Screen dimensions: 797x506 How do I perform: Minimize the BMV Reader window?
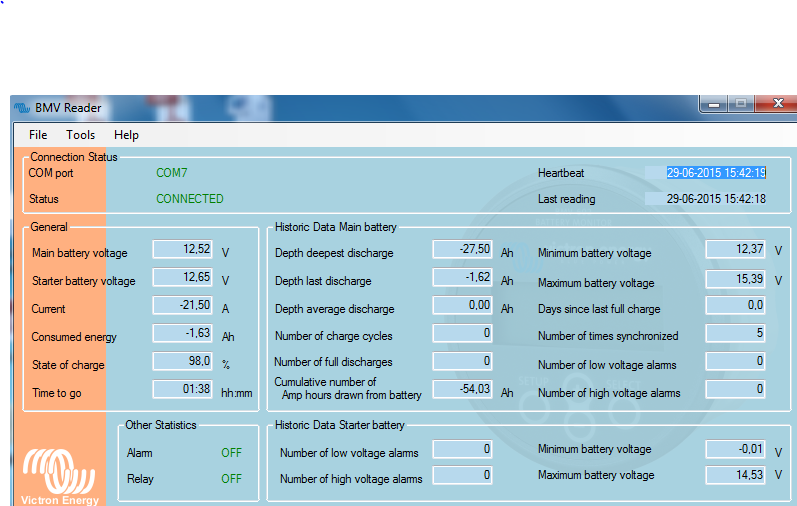(x=714, y=104)
